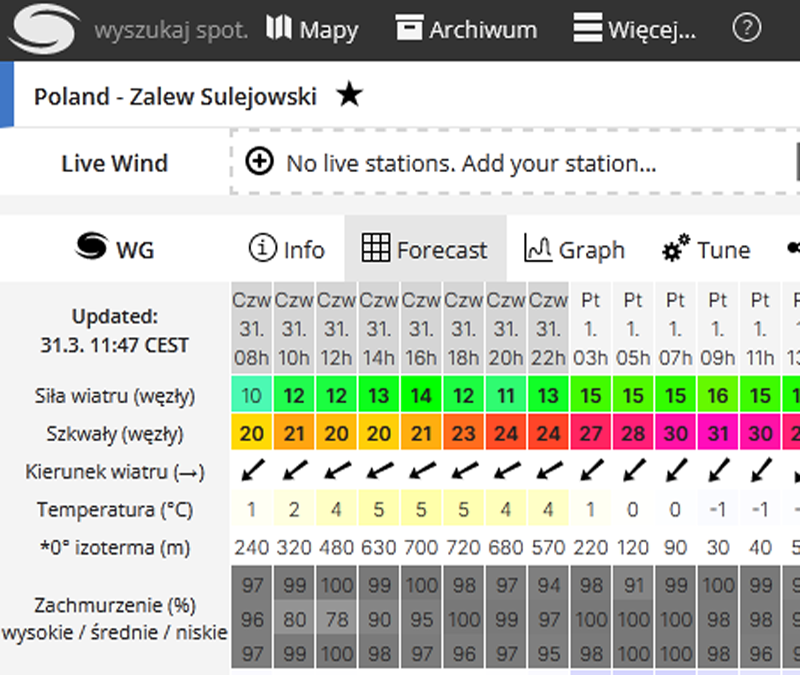Screen dimensions: 800x675
Task: Select the gust 31 magenta cell
Action: pyautogui.click(x=718, y=433)
